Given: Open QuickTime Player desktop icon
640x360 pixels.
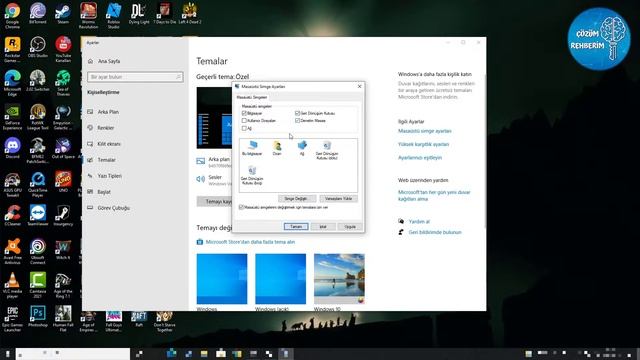Looking at the screenshot, I should click(38, 184).
